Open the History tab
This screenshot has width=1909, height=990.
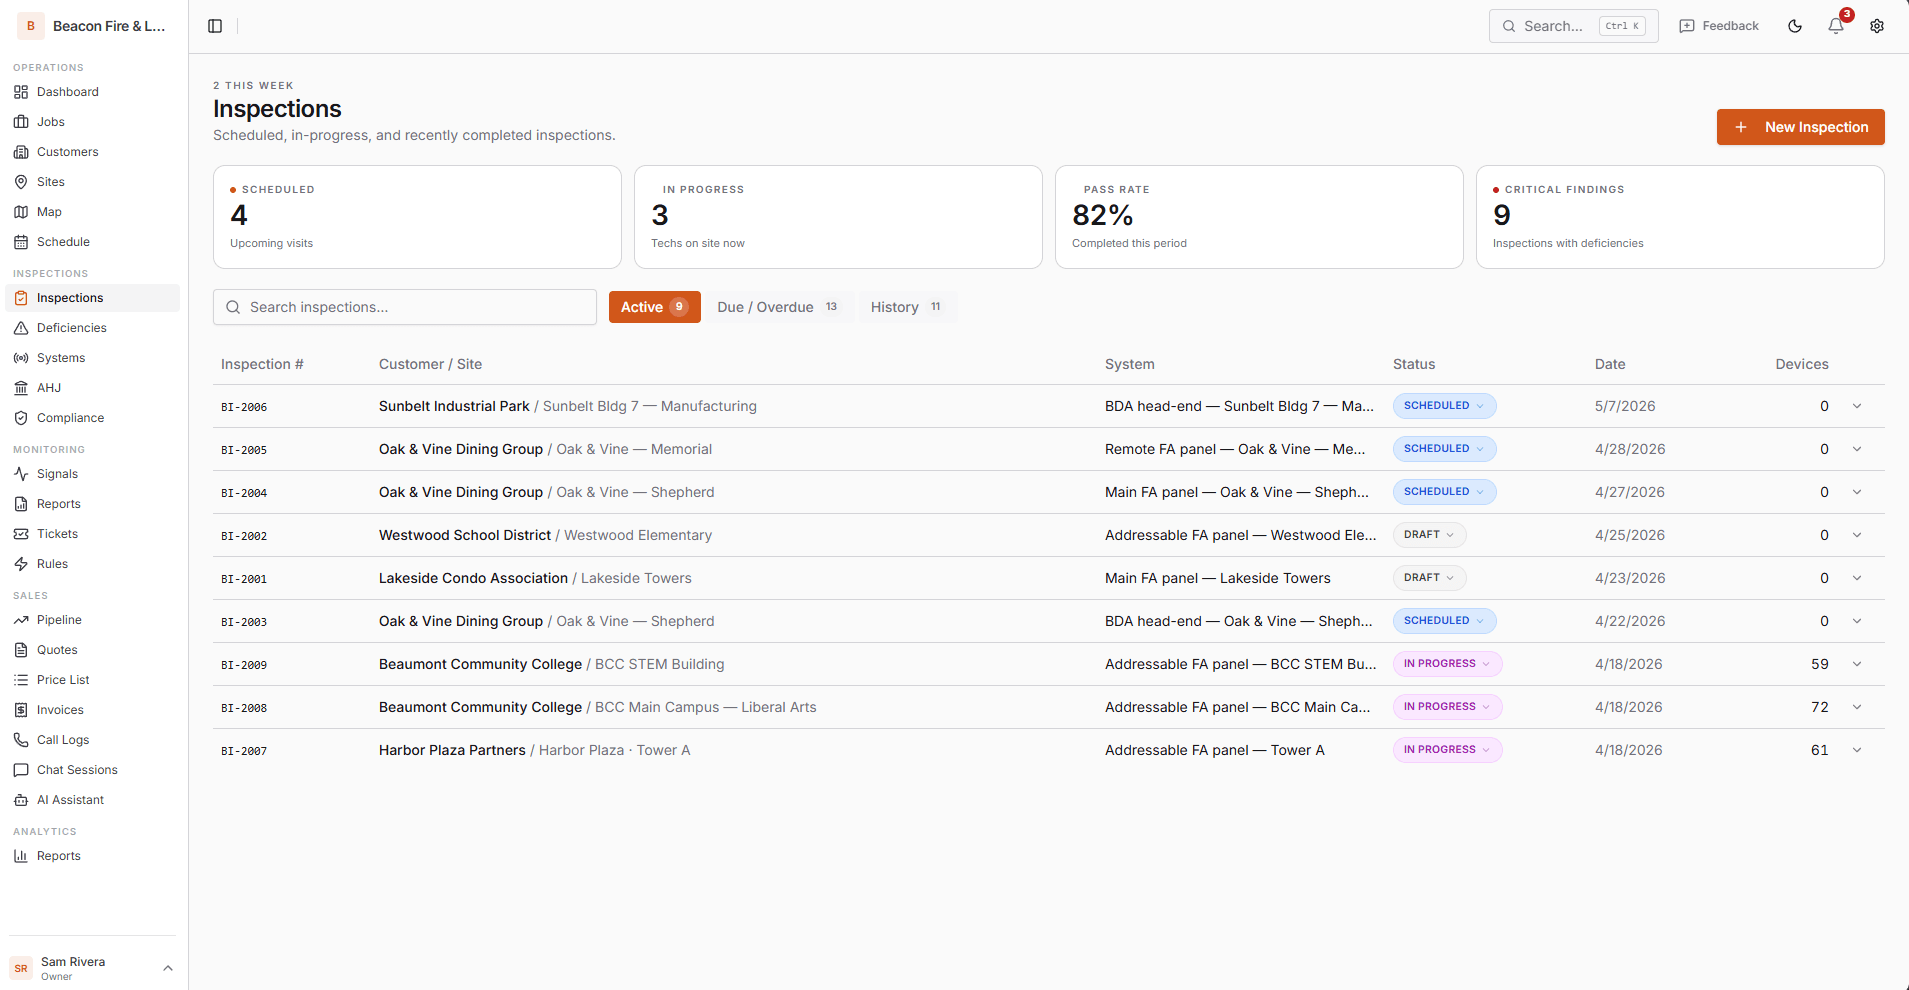[904, 307]
